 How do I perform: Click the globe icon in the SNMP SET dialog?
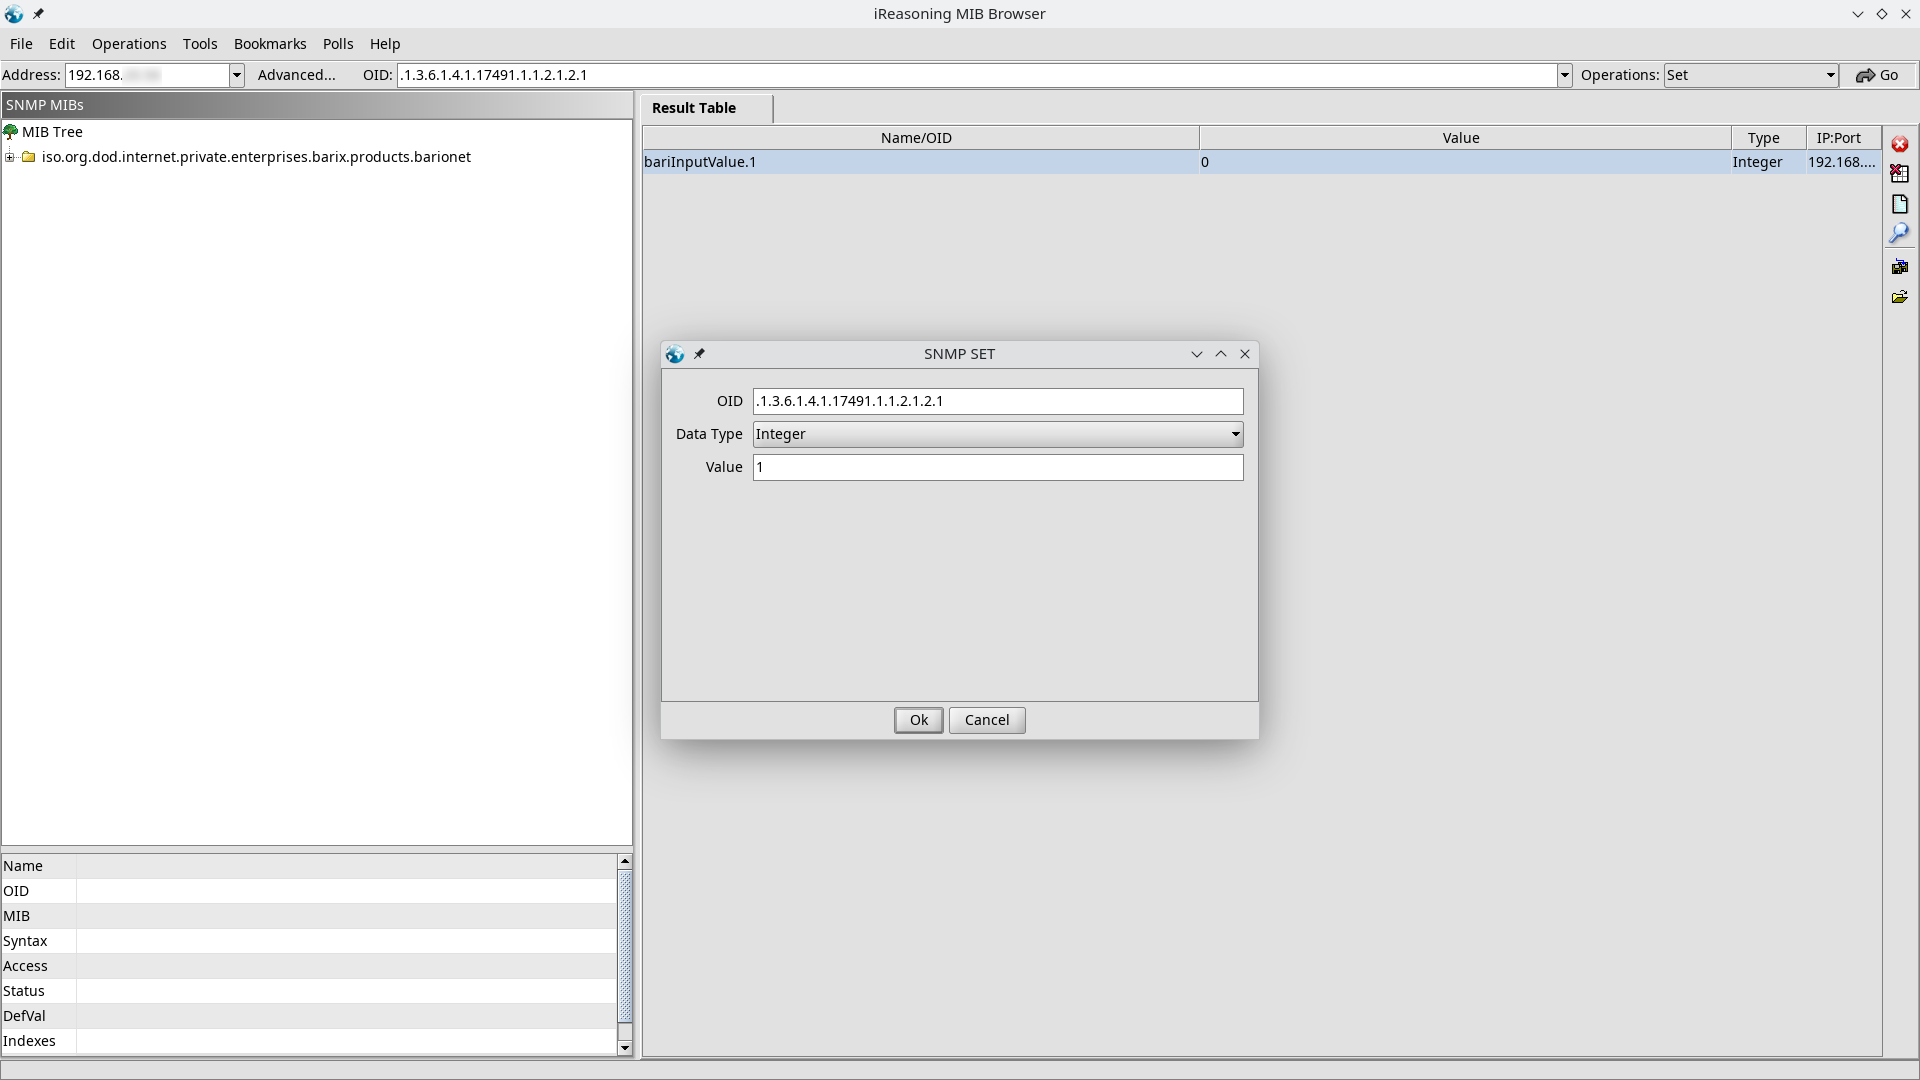pyautogui.click(x=675, y=354)
